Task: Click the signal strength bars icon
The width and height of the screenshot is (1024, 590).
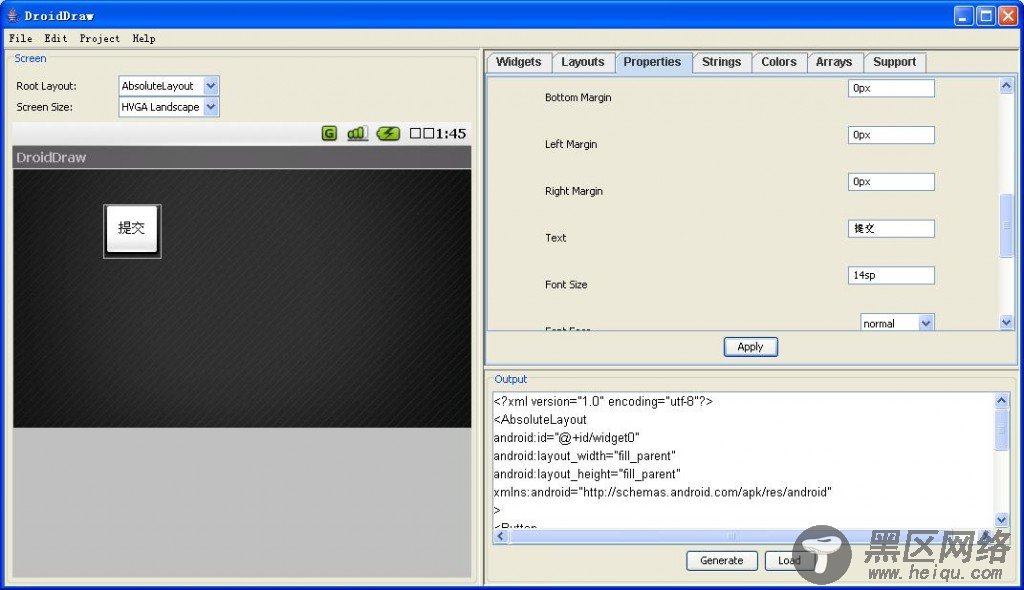Action: pos(358,133)
